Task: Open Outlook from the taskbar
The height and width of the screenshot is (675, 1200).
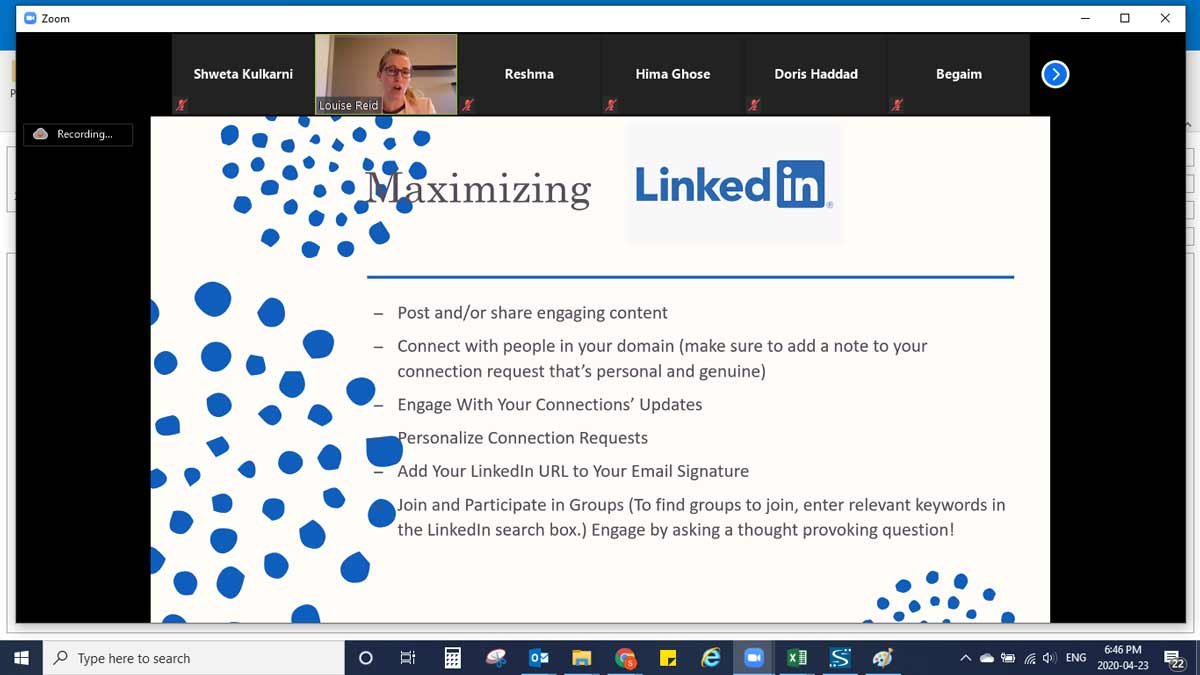Action: click(539, 658)
